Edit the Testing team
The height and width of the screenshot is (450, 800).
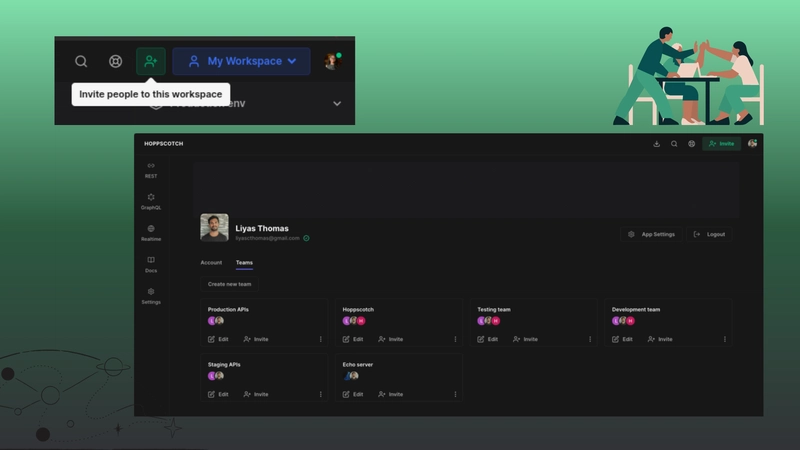pyautogui.click(x=488, y=339)
